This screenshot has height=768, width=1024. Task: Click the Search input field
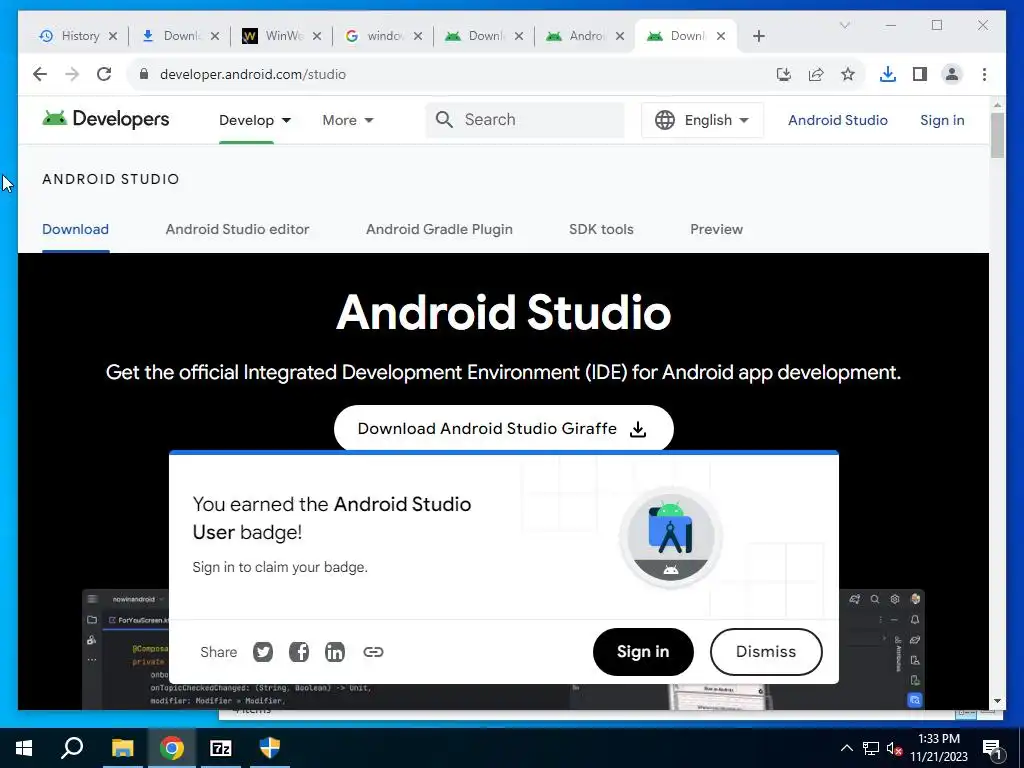tap(524, 120)
